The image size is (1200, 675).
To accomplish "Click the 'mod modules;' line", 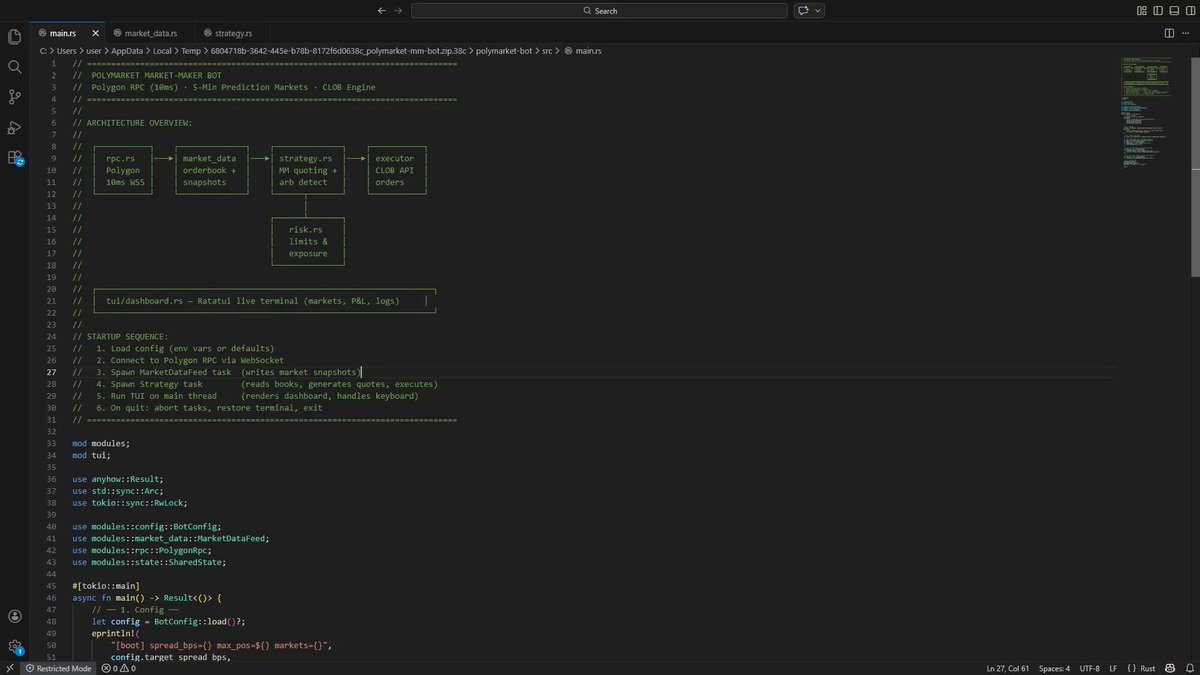I will coord(101,443).
